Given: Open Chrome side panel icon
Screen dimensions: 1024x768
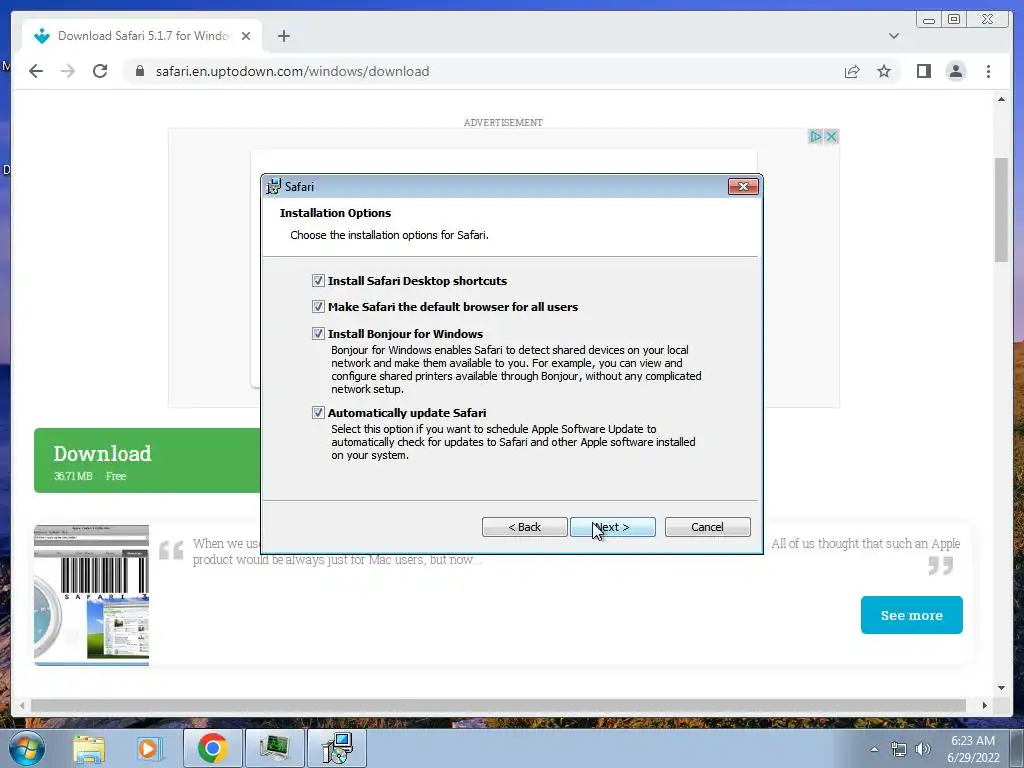Looking at the screenshot, I should click(x=923, y=71).
